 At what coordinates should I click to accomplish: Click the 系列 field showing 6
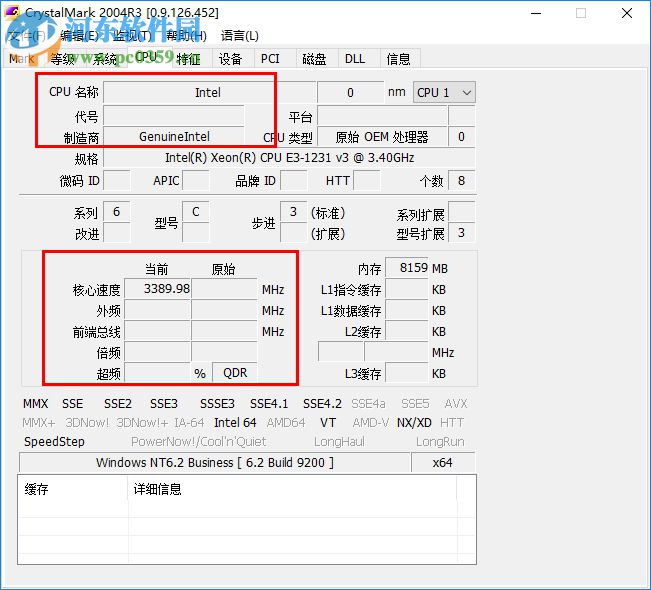pos(117,212)
